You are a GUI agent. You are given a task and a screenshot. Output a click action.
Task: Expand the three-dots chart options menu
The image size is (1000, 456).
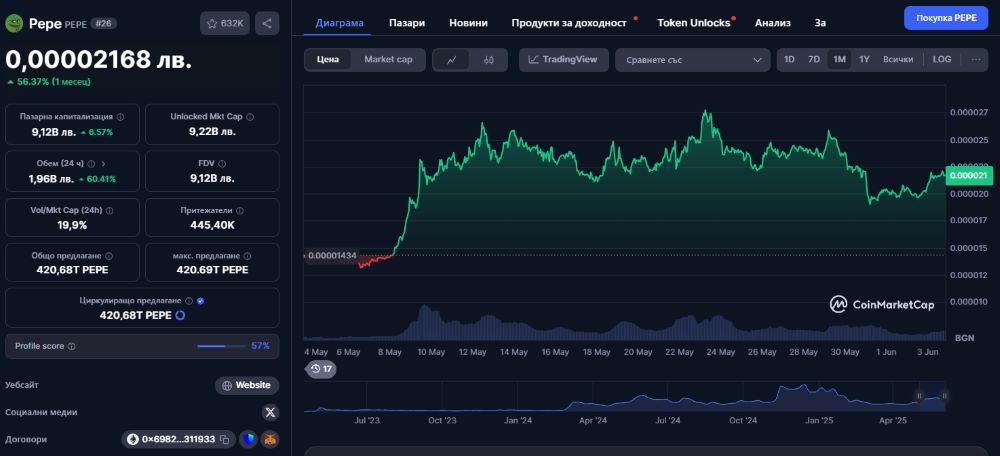976,60
